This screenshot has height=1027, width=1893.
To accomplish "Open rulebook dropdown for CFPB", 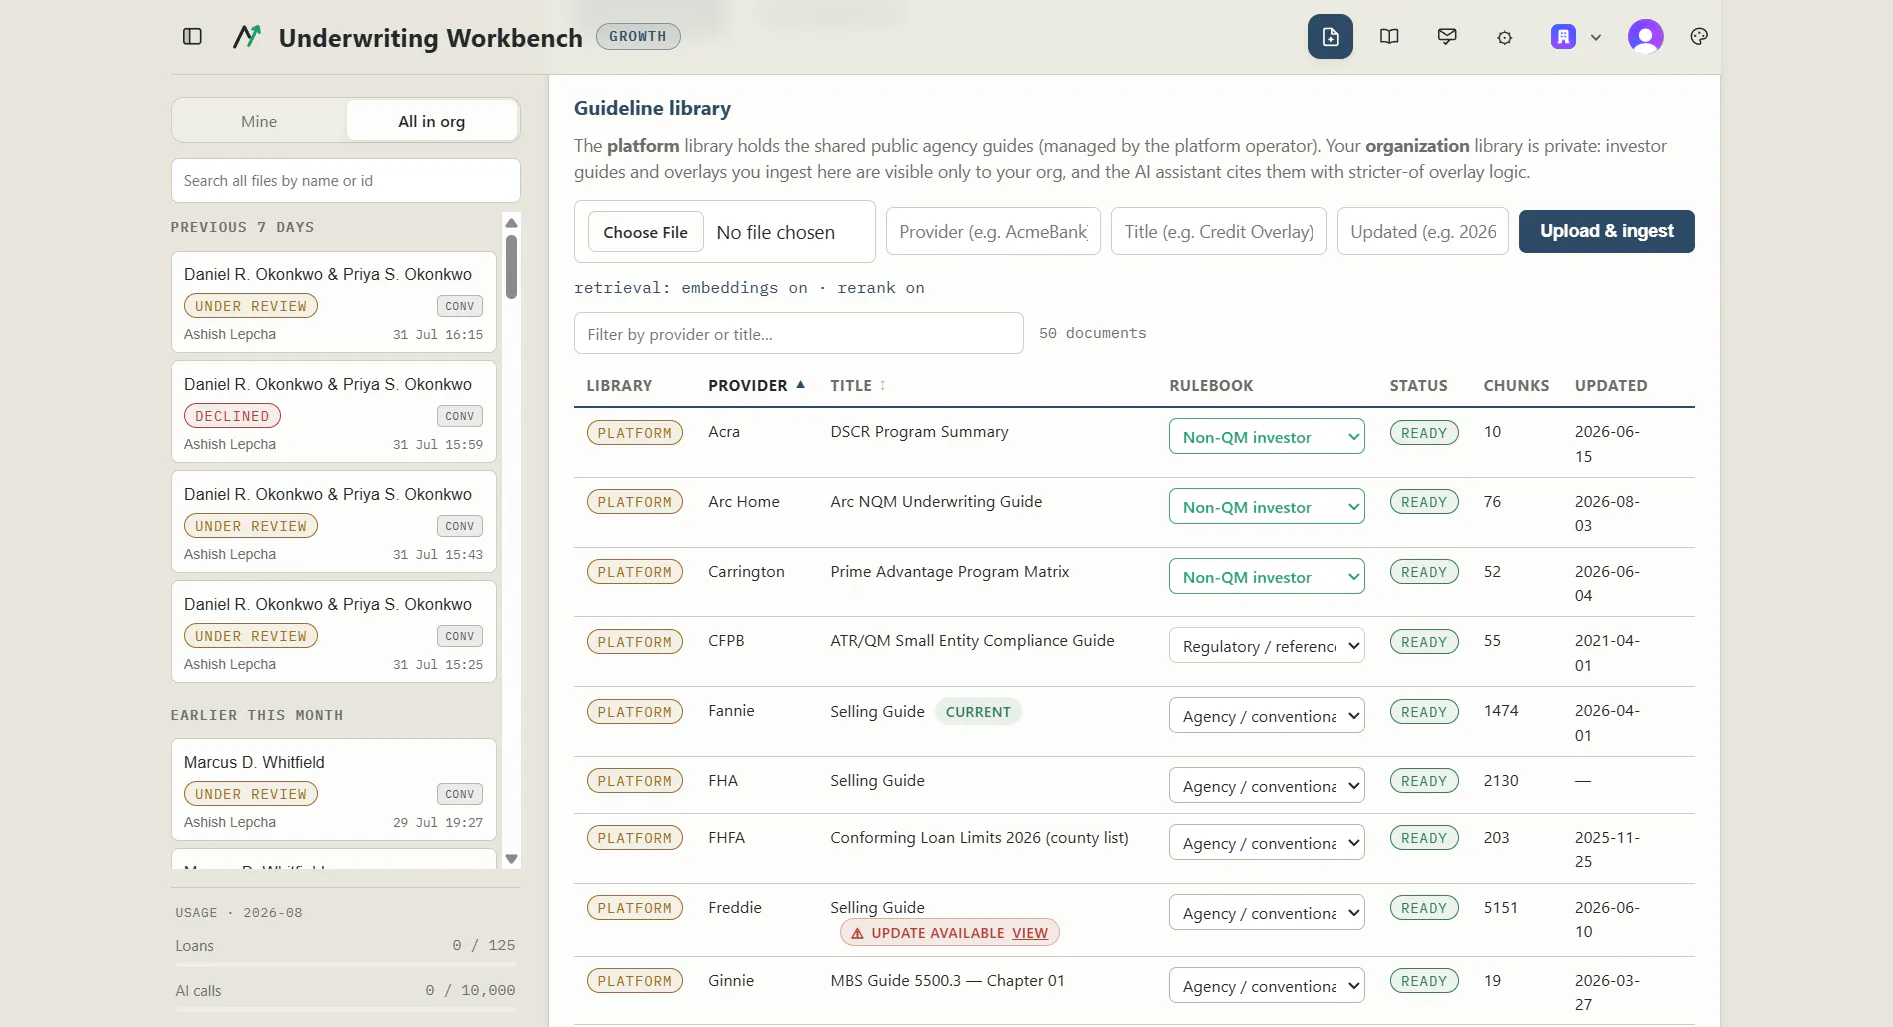I will pos(1266,646).
